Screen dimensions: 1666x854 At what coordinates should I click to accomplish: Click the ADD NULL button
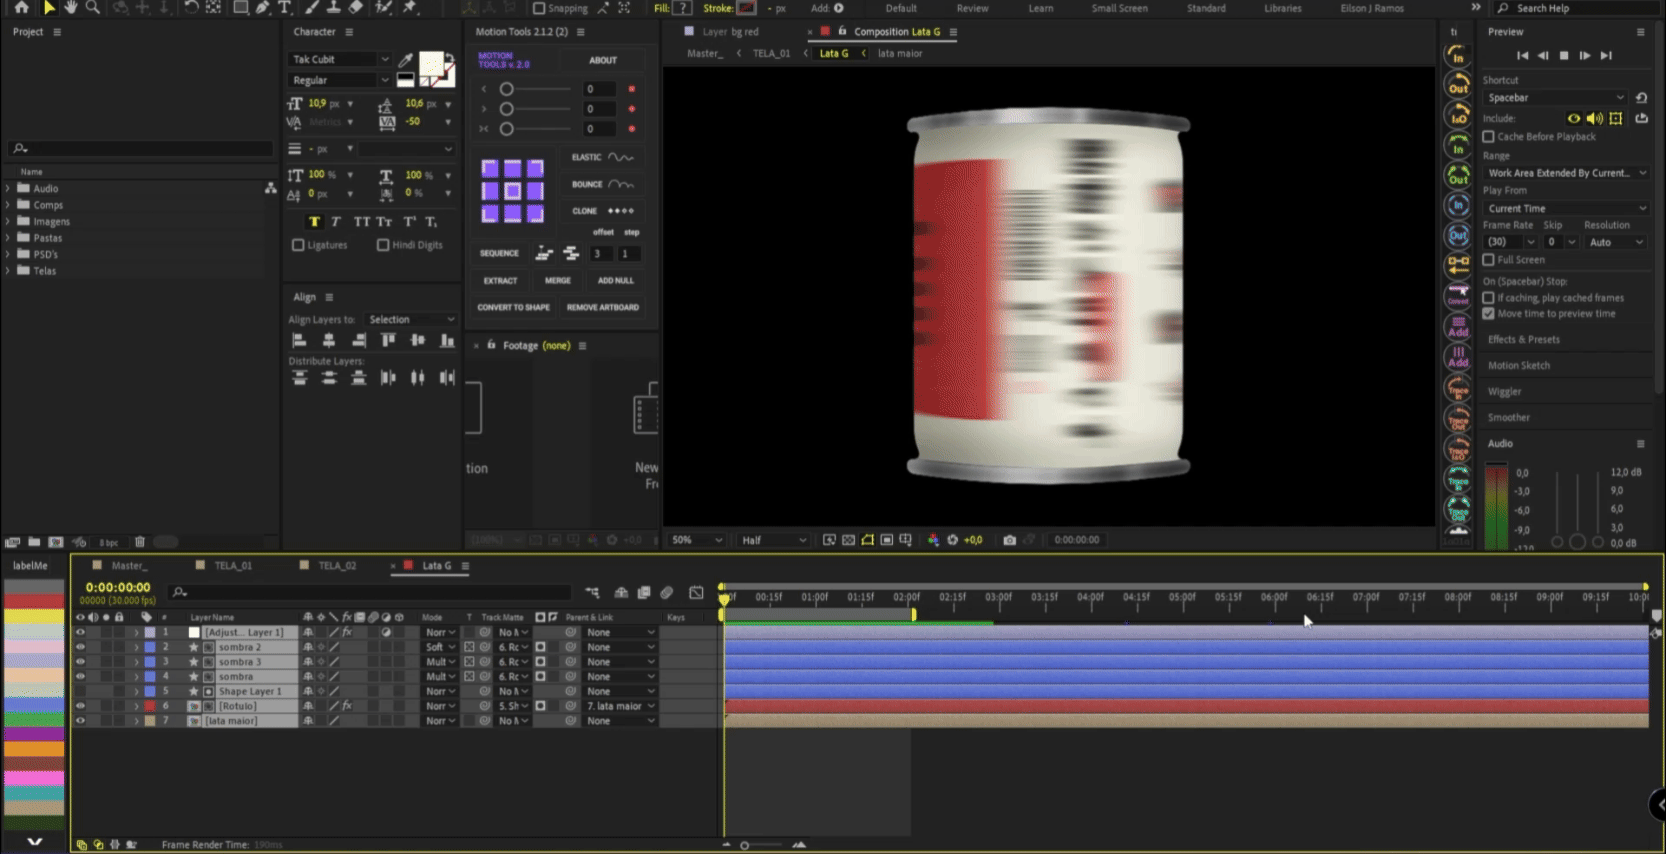[616, 281]
